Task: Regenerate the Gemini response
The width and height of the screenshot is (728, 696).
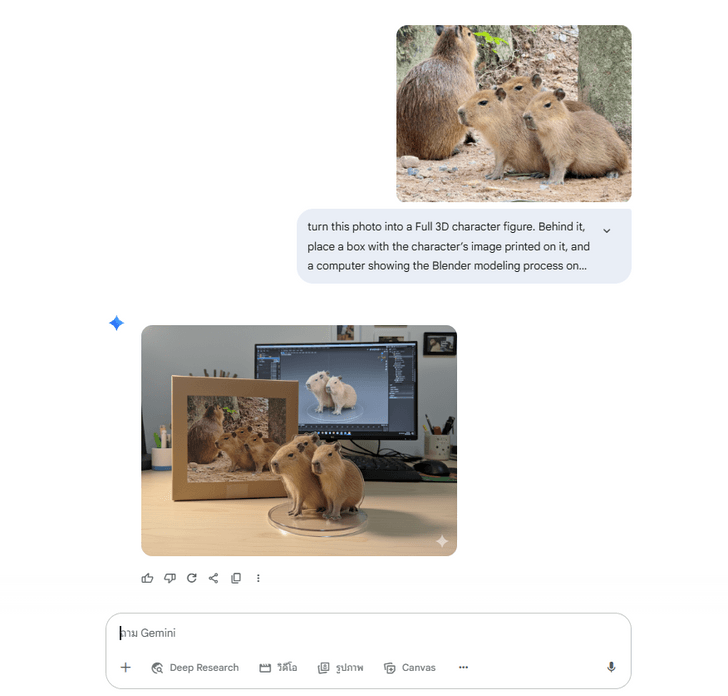Action: [192, 578]
